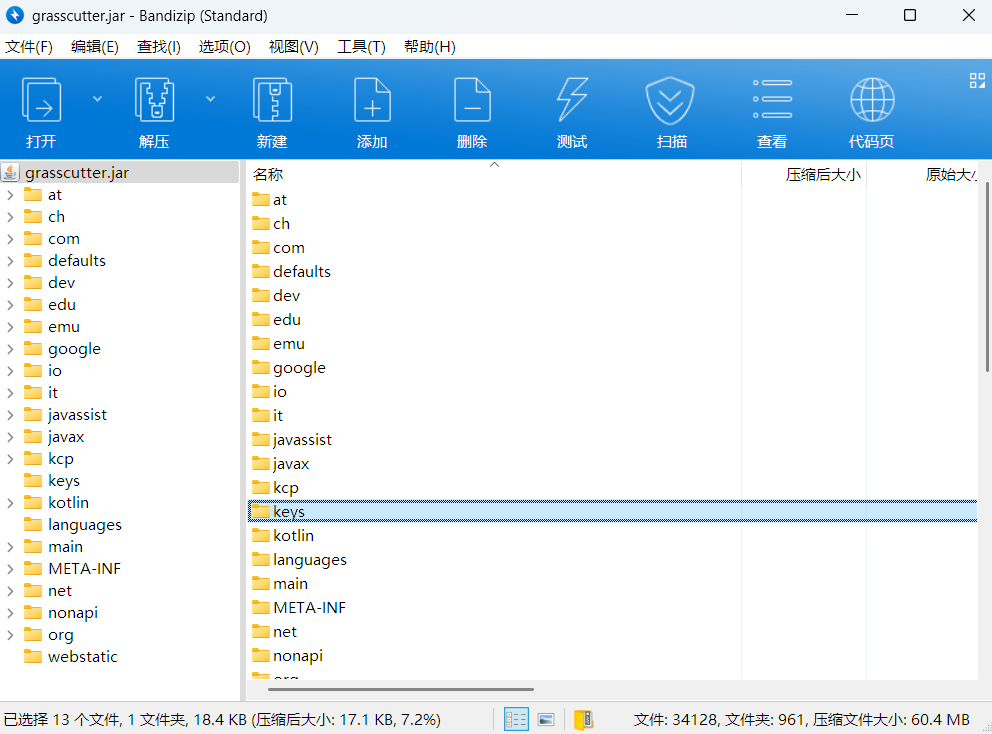Select 'ch' folder in tree

pyautogui.click(x=44, y=217)
